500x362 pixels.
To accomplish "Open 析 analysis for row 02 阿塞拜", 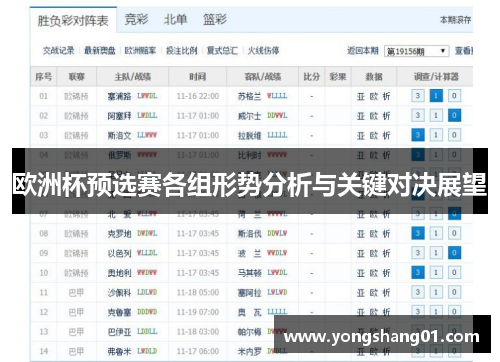I will pos(386,116).
